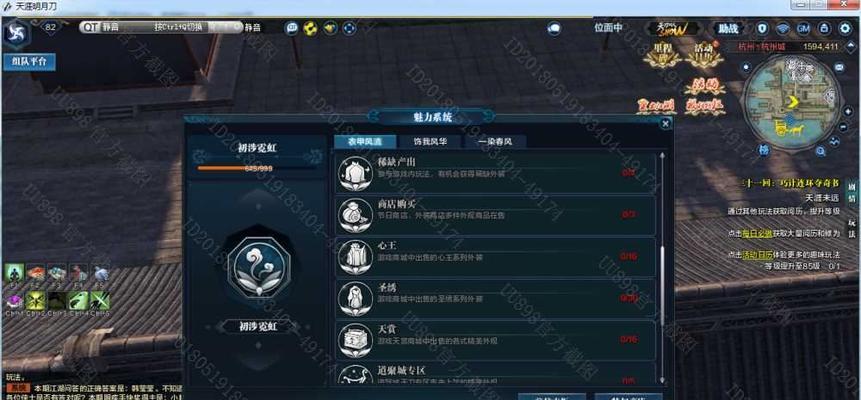861x400 pixels.
Task: Switch to the 一染春风 tab
Action: tap(495, 141)
